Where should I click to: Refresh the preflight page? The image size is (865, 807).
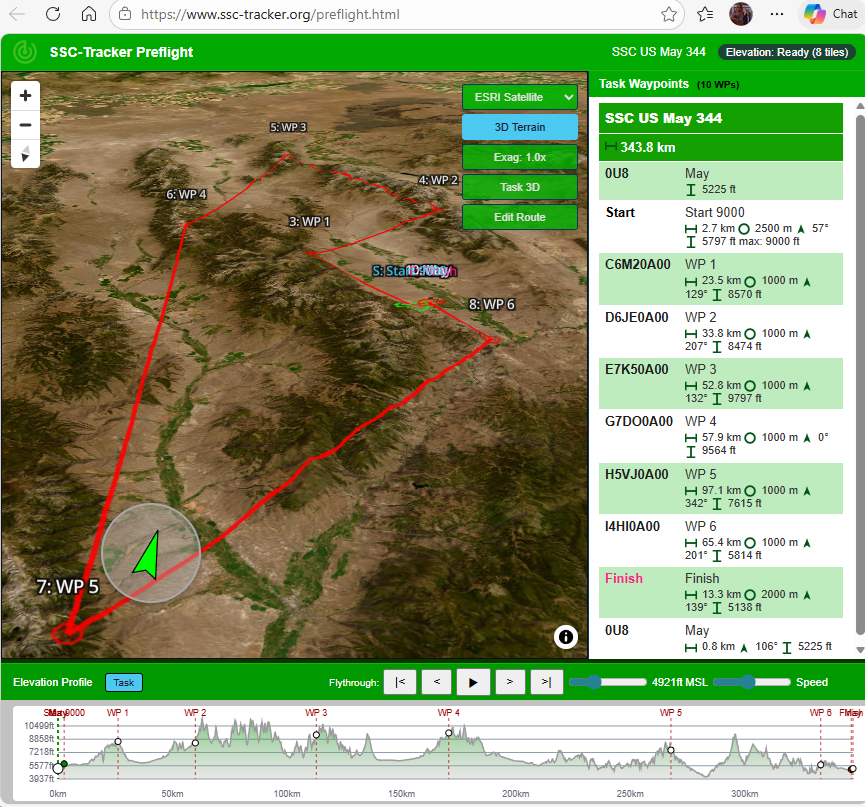(51, 14)
